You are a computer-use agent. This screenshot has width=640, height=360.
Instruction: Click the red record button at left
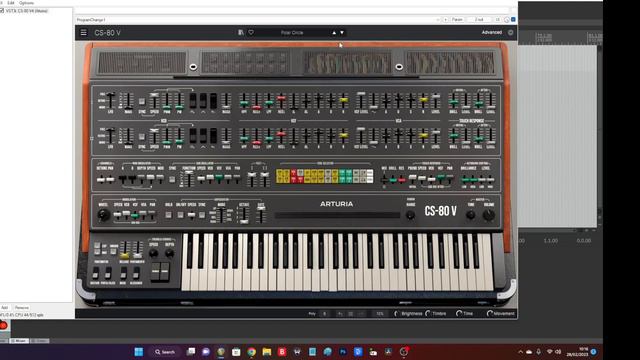click(3, 325)
